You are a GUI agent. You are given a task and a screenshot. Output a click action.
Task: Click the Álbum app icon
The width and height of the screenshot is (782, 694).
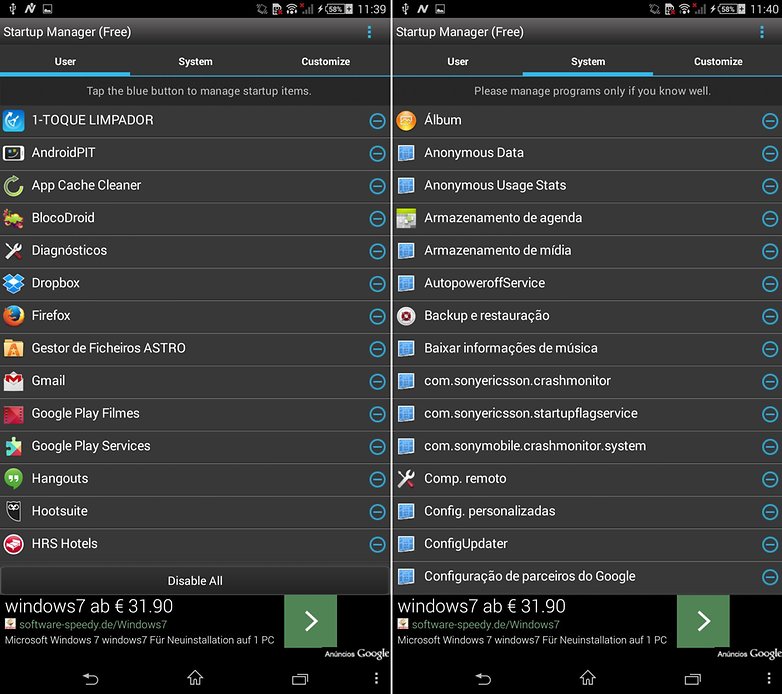point(406,121)
